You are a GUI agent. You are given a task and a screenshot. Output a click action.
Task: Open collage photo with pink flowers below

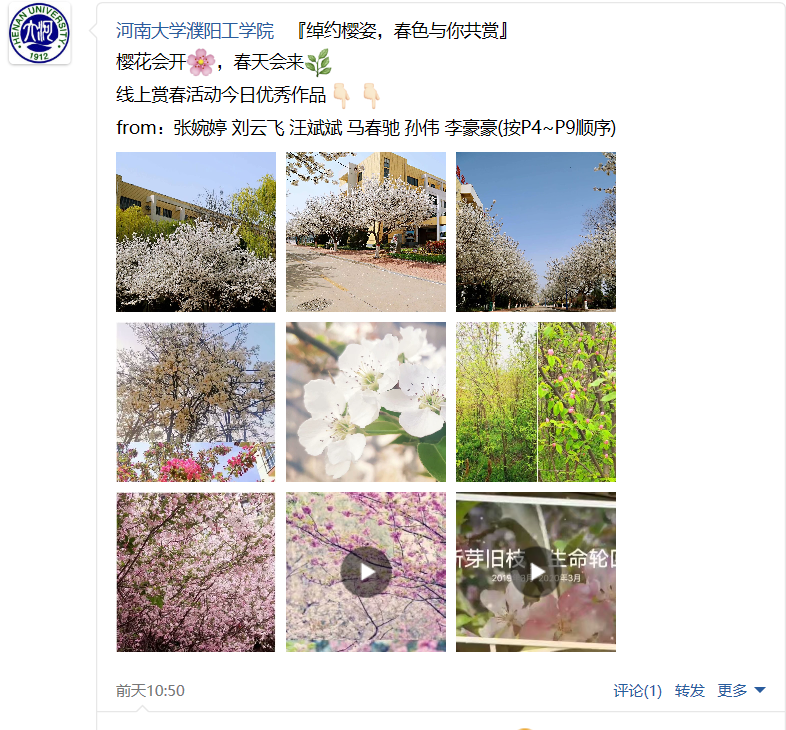click(196, 402)
